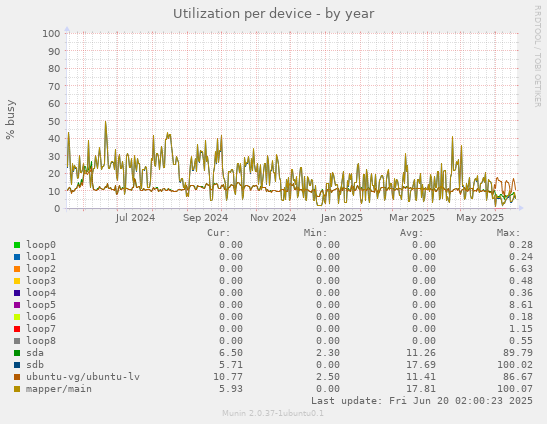The width and height of the screenshot is (547, 424).
Task: Click the Jul 2024 axis label
Action: pyautogui.click(x=135, y=218)
